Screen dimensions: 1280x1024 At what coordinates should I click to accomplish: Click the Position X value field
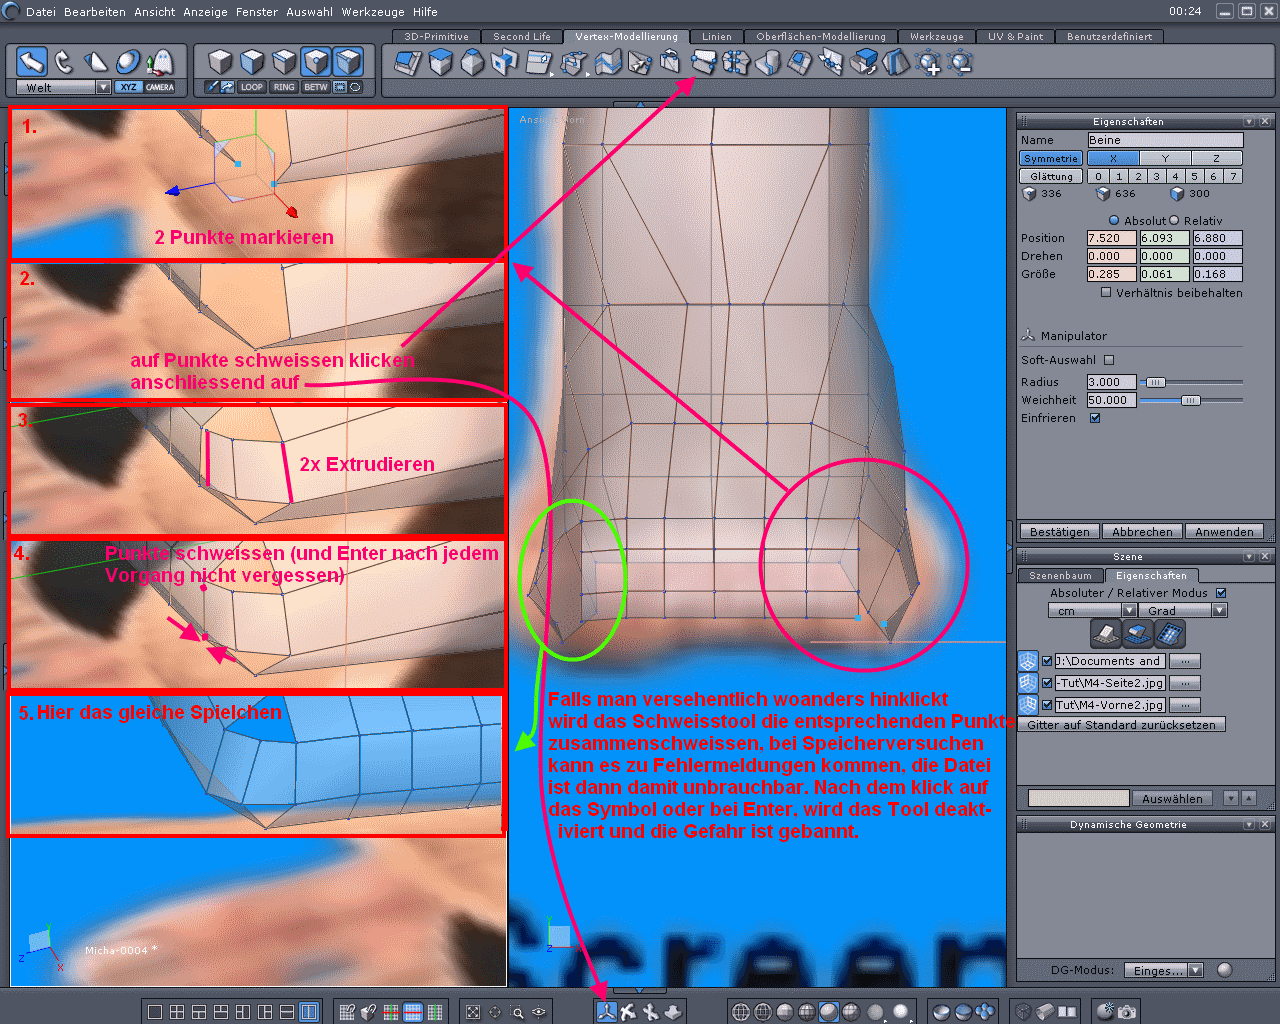pos(1111,238)
